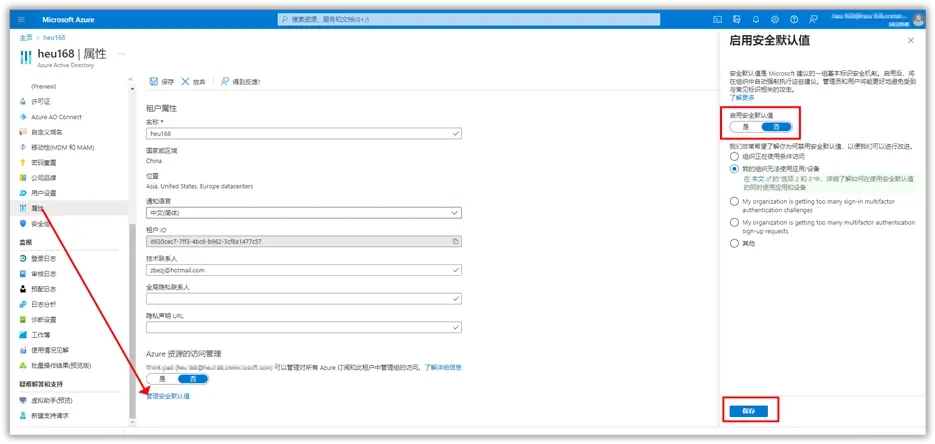Click the 隐私声明 URL field

tap(304, 327)
